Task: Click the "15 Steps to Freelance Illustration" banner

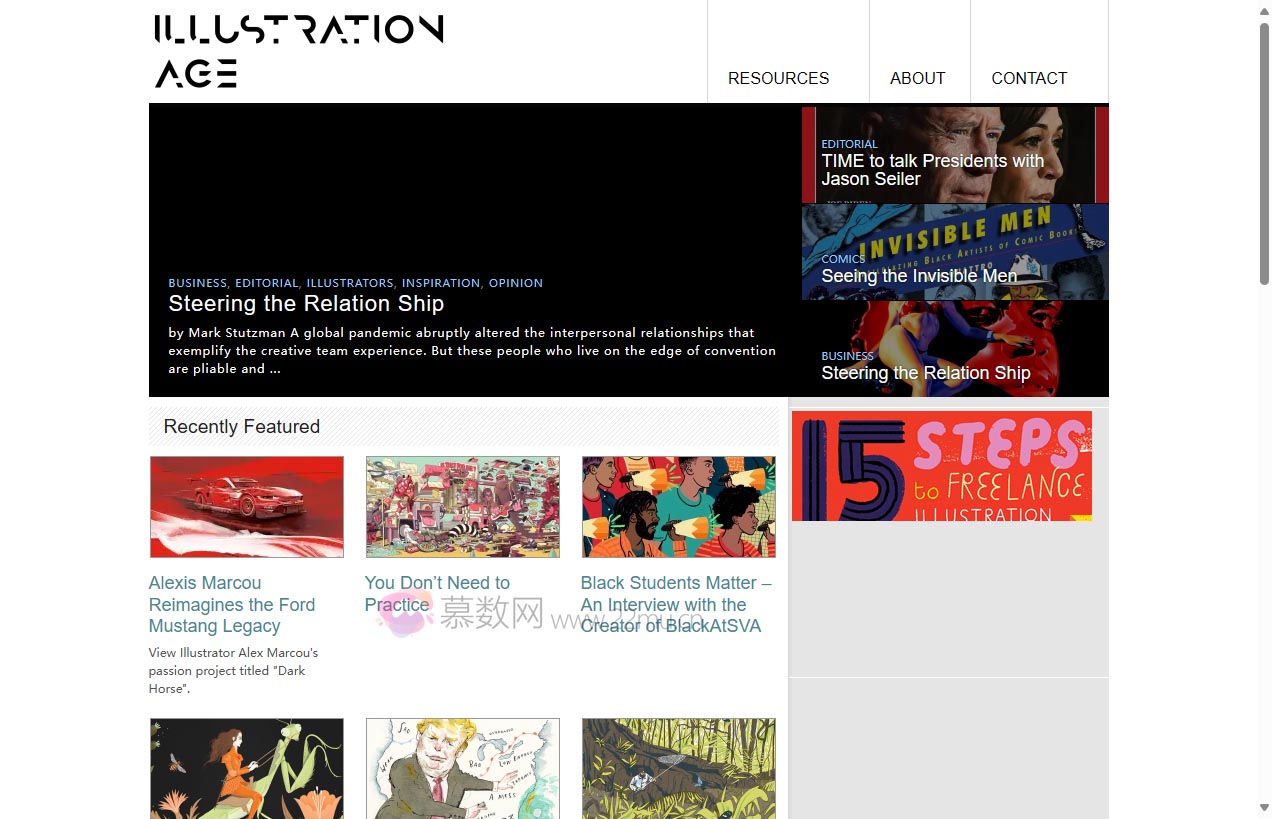Action: click(941, 465)
